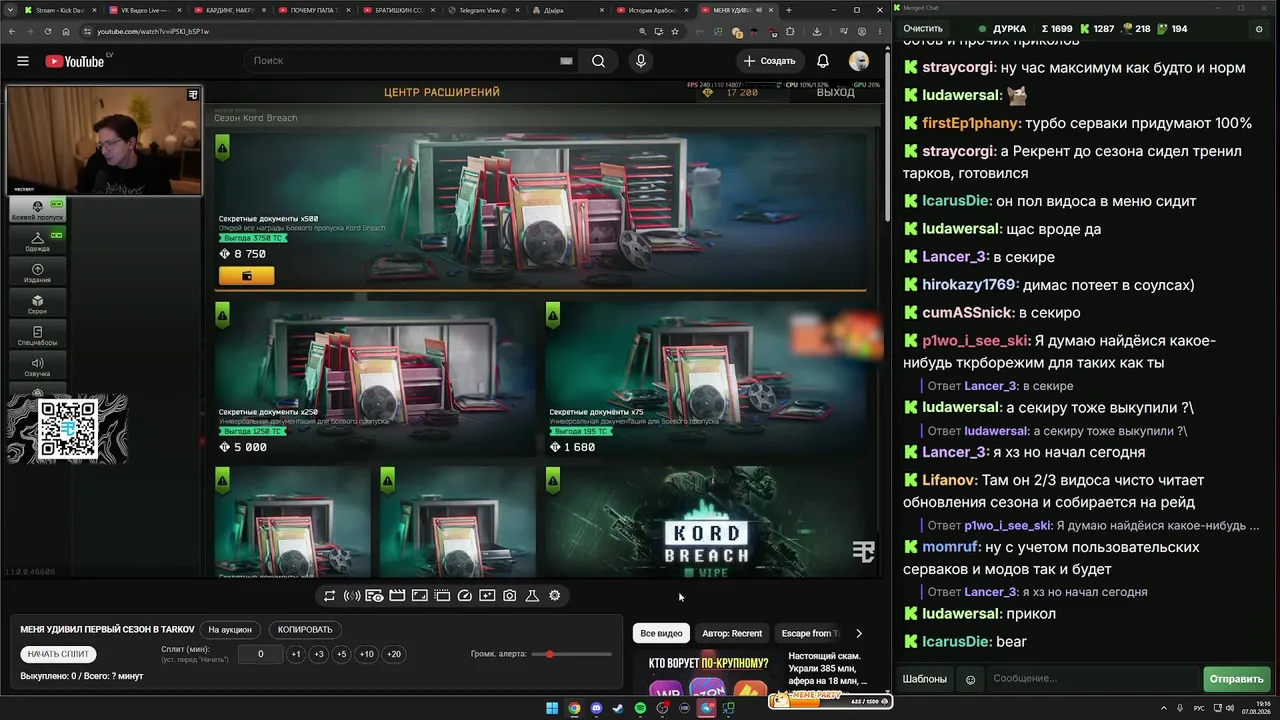
Task: Select the Автор: Recrent filter chip
Action: [732, 633]
